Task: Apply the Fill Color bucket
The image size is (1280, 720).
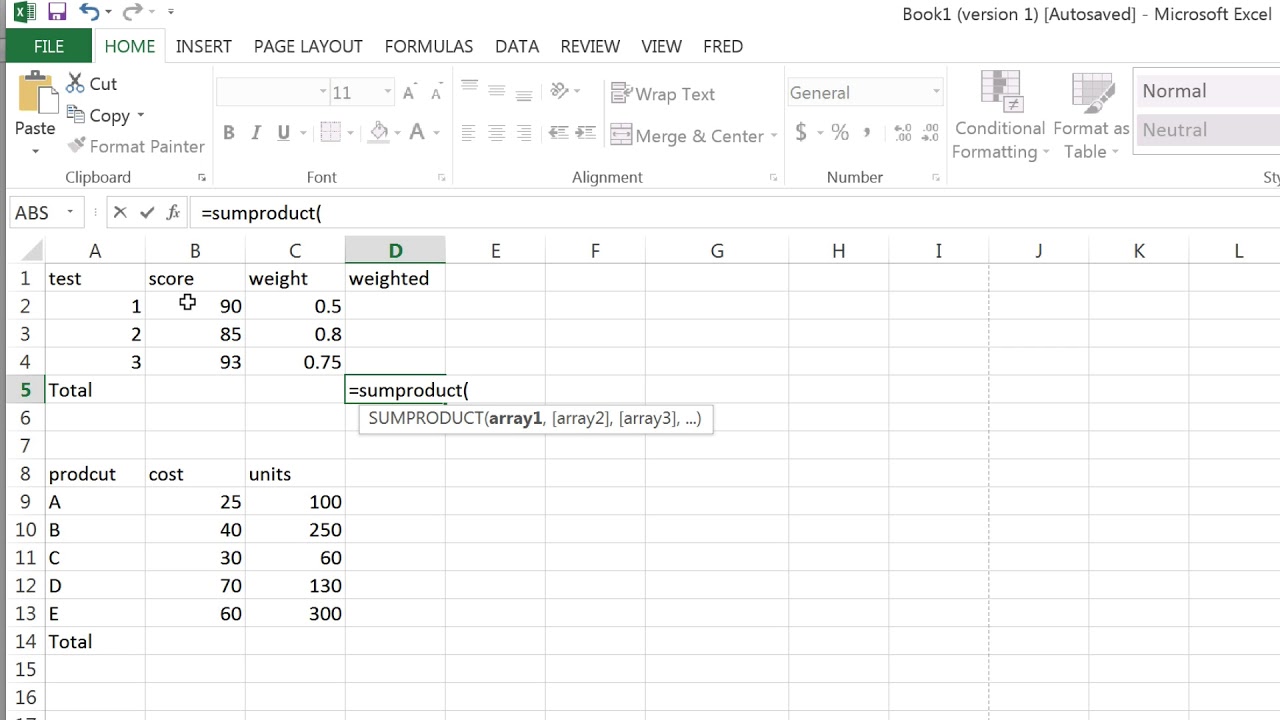Action: tap(379, 133)
